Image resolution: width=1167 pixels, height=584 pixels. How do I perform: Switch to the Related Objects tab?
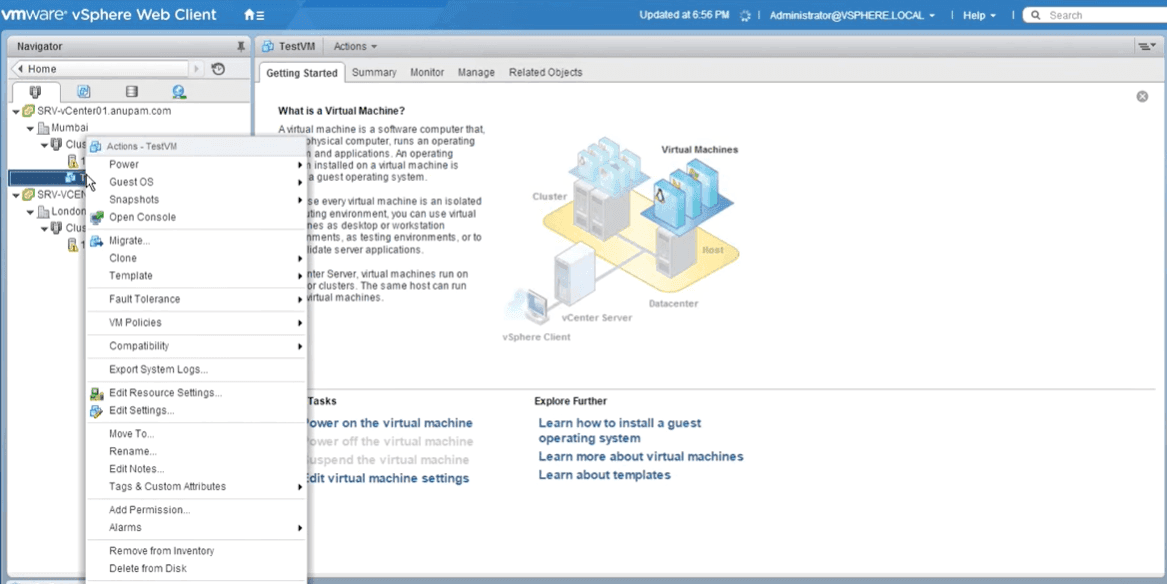click(x=546, y=72)
